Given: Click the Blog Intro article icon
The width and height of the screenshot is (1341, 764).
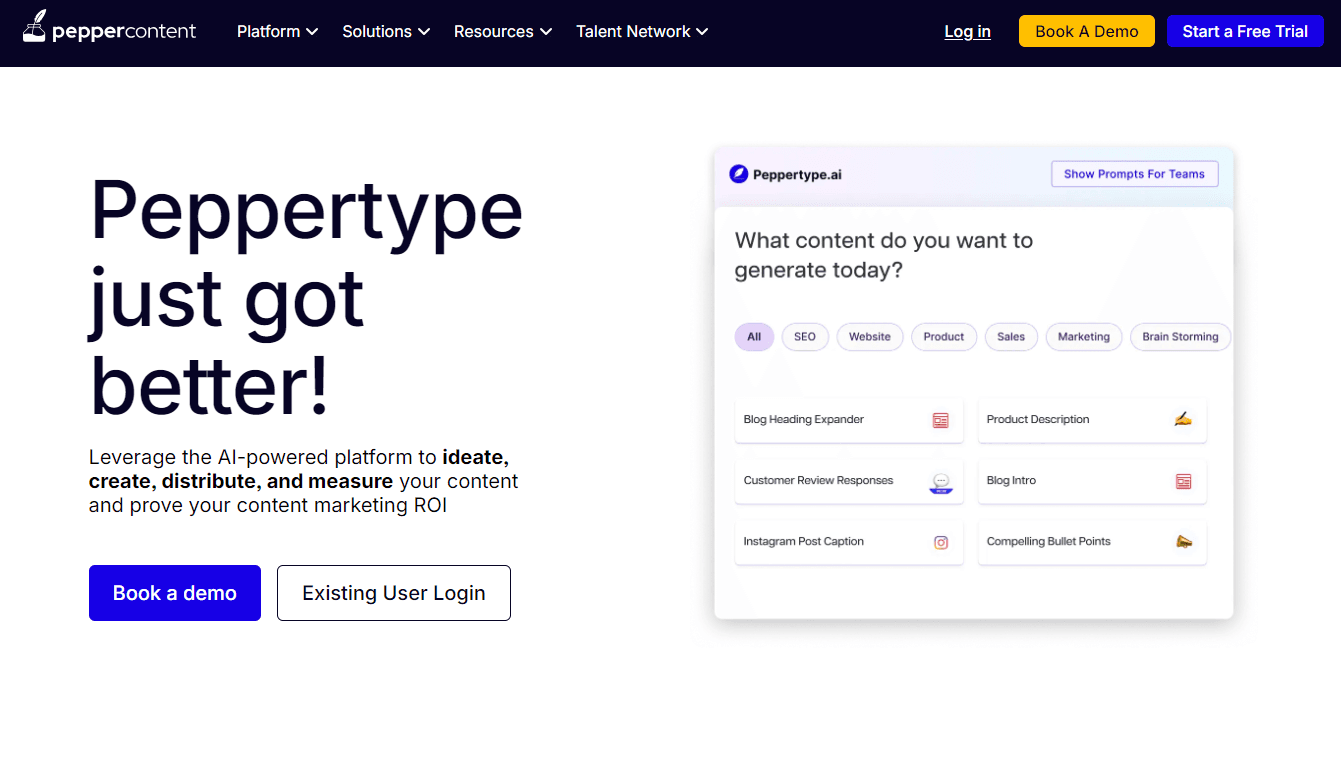Looking at the screenshot, I should tap(1183, 481).
